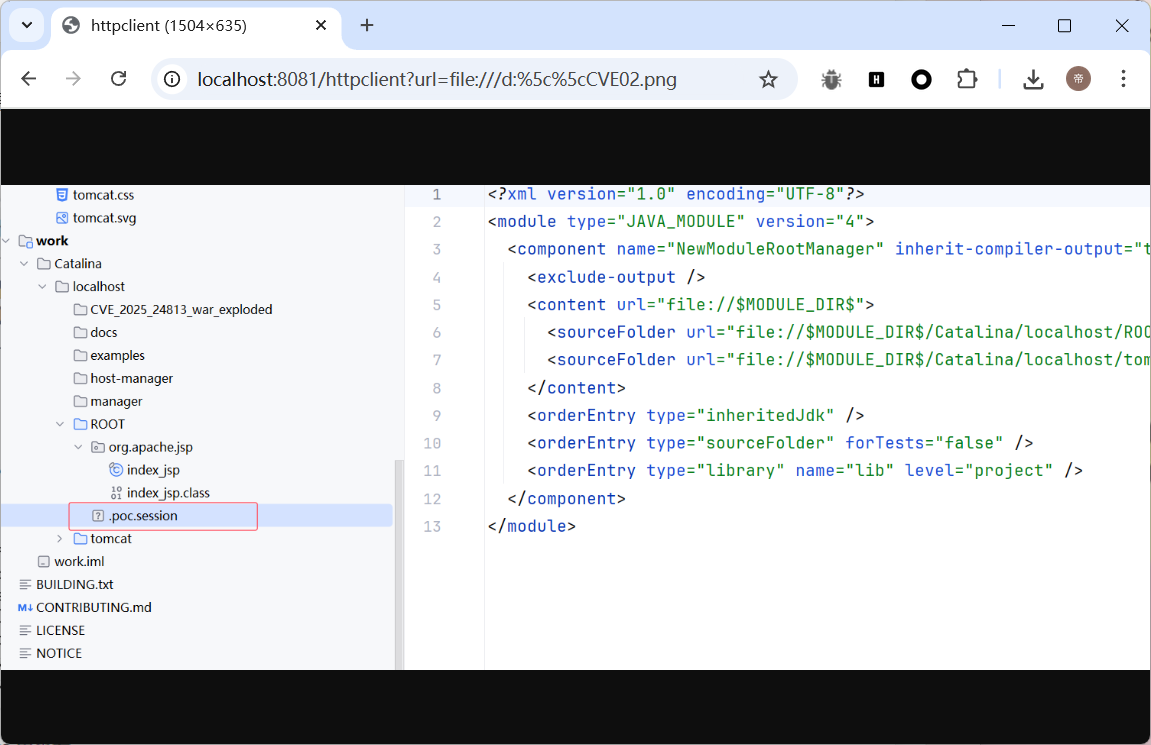Close the httpclient tab
1151x745 pixels.
(319, 26)
